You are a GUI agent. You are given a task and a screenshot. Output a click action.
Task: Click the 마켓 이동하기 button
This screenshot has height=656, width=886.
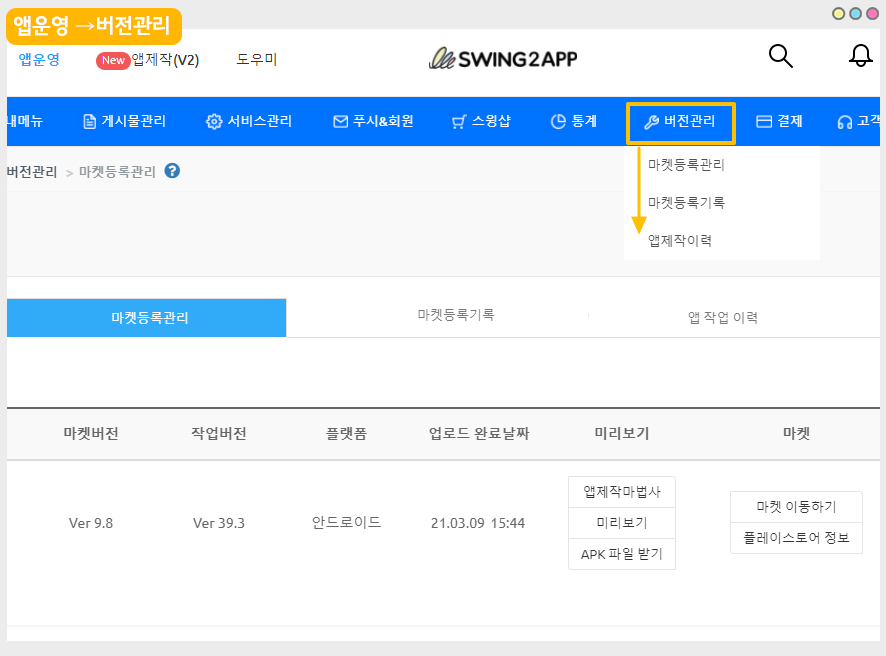coord(796,507)
